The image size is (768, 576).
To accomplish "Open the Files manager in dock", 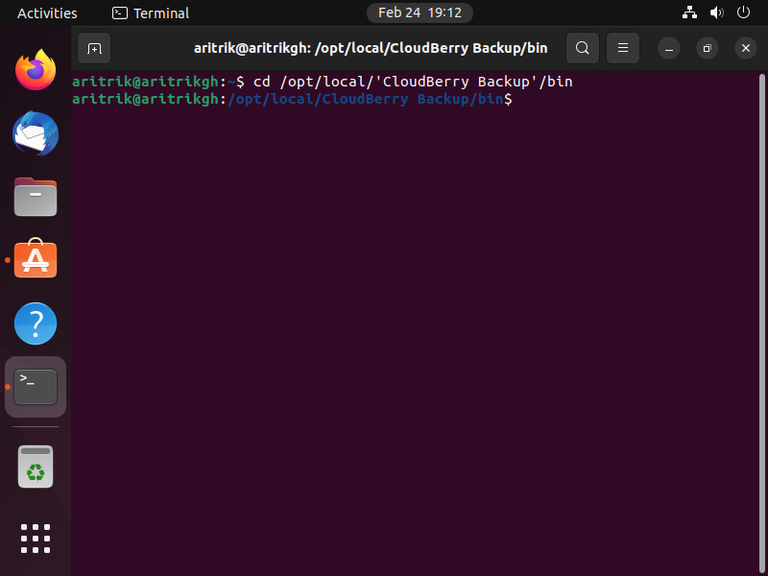I will coord(35,197).
